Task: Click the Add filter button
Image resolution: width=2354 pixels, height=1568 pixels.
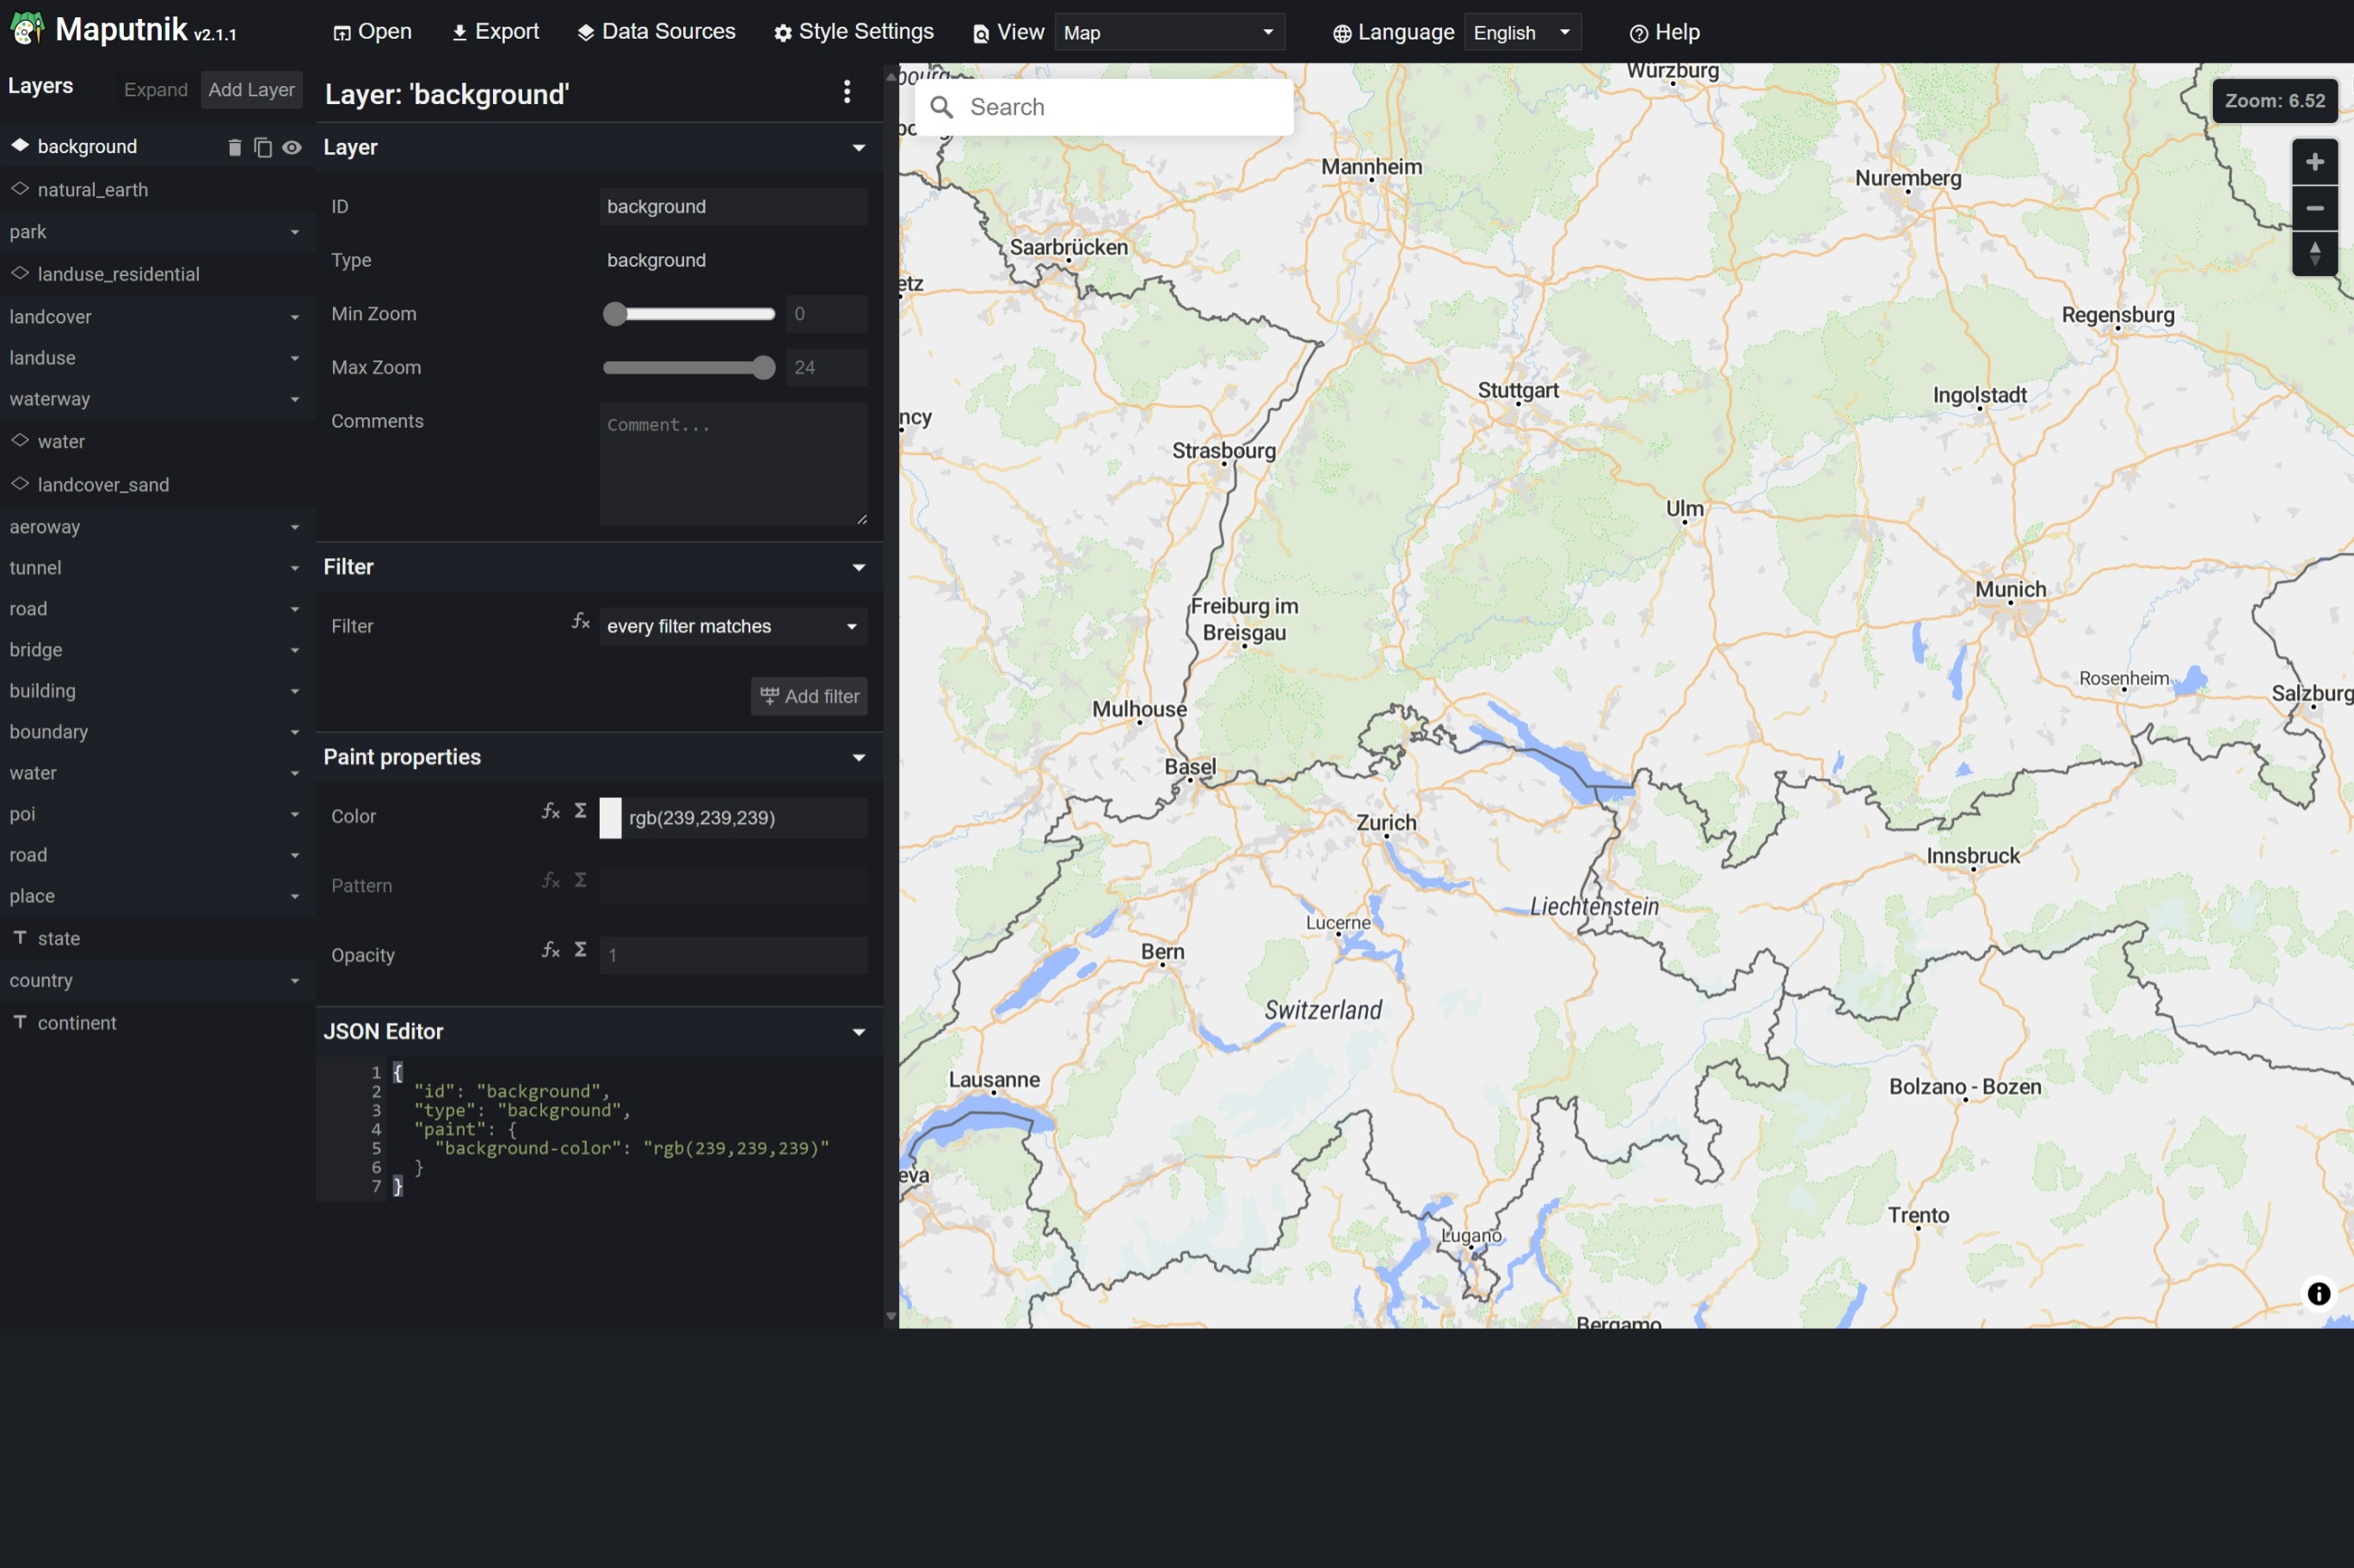Action: [810, 695]
